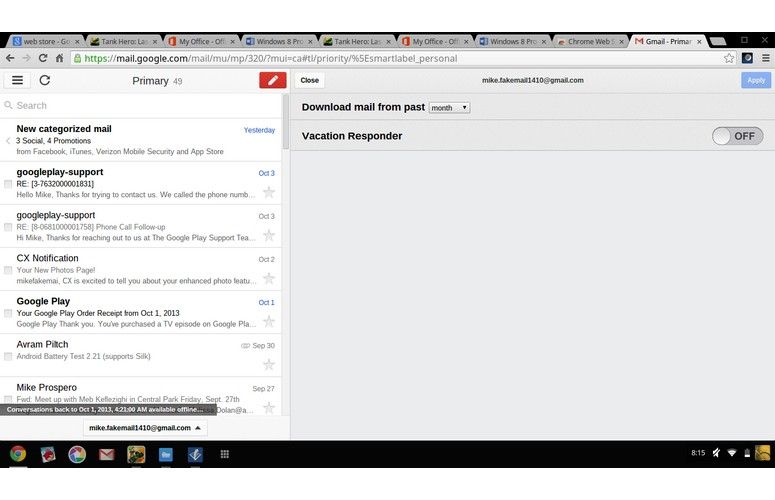Tick the Avram Piltch email checkbox
This screenshot has width=775, height=500.
[x=8, y=356]
